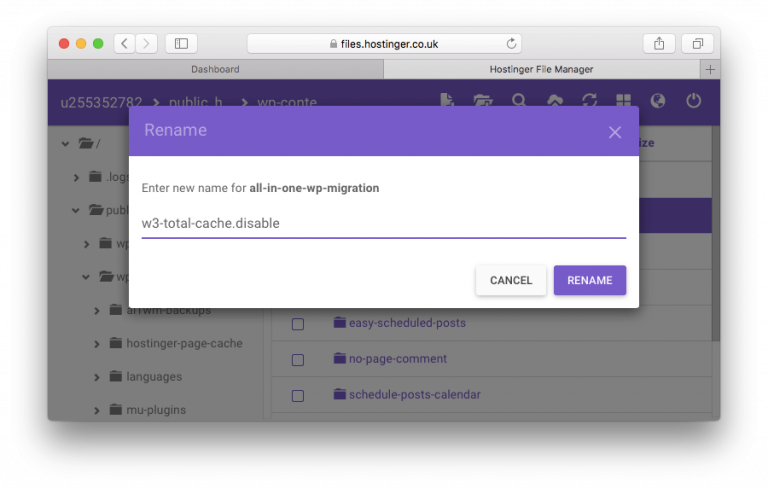Viewport: 768px width, 489px height.
Task: Click the file list vertical scrollbar
Action: pyautogui.click(x=716, y=233)
